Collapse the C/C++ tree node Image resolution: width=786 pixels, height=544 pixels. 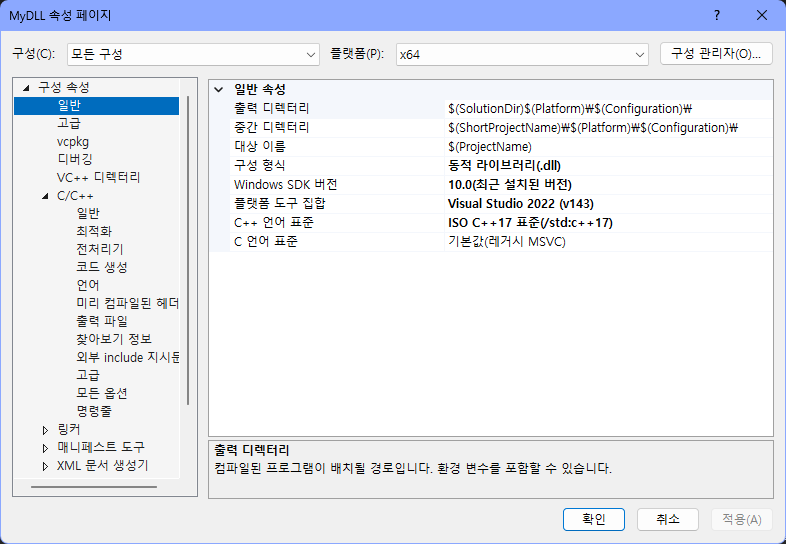tap(45, 196)
